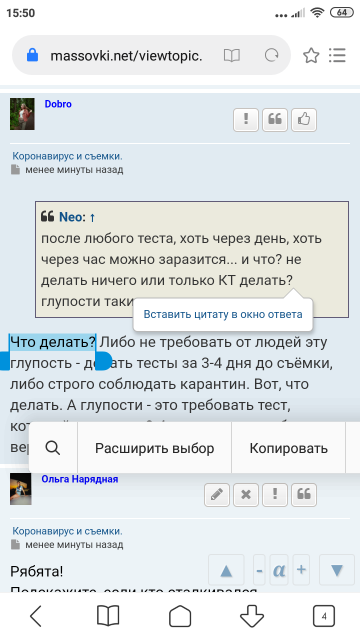Tap the massovki.net URL address field
Viewport: 360px width, 640px height.
point(126,56)
